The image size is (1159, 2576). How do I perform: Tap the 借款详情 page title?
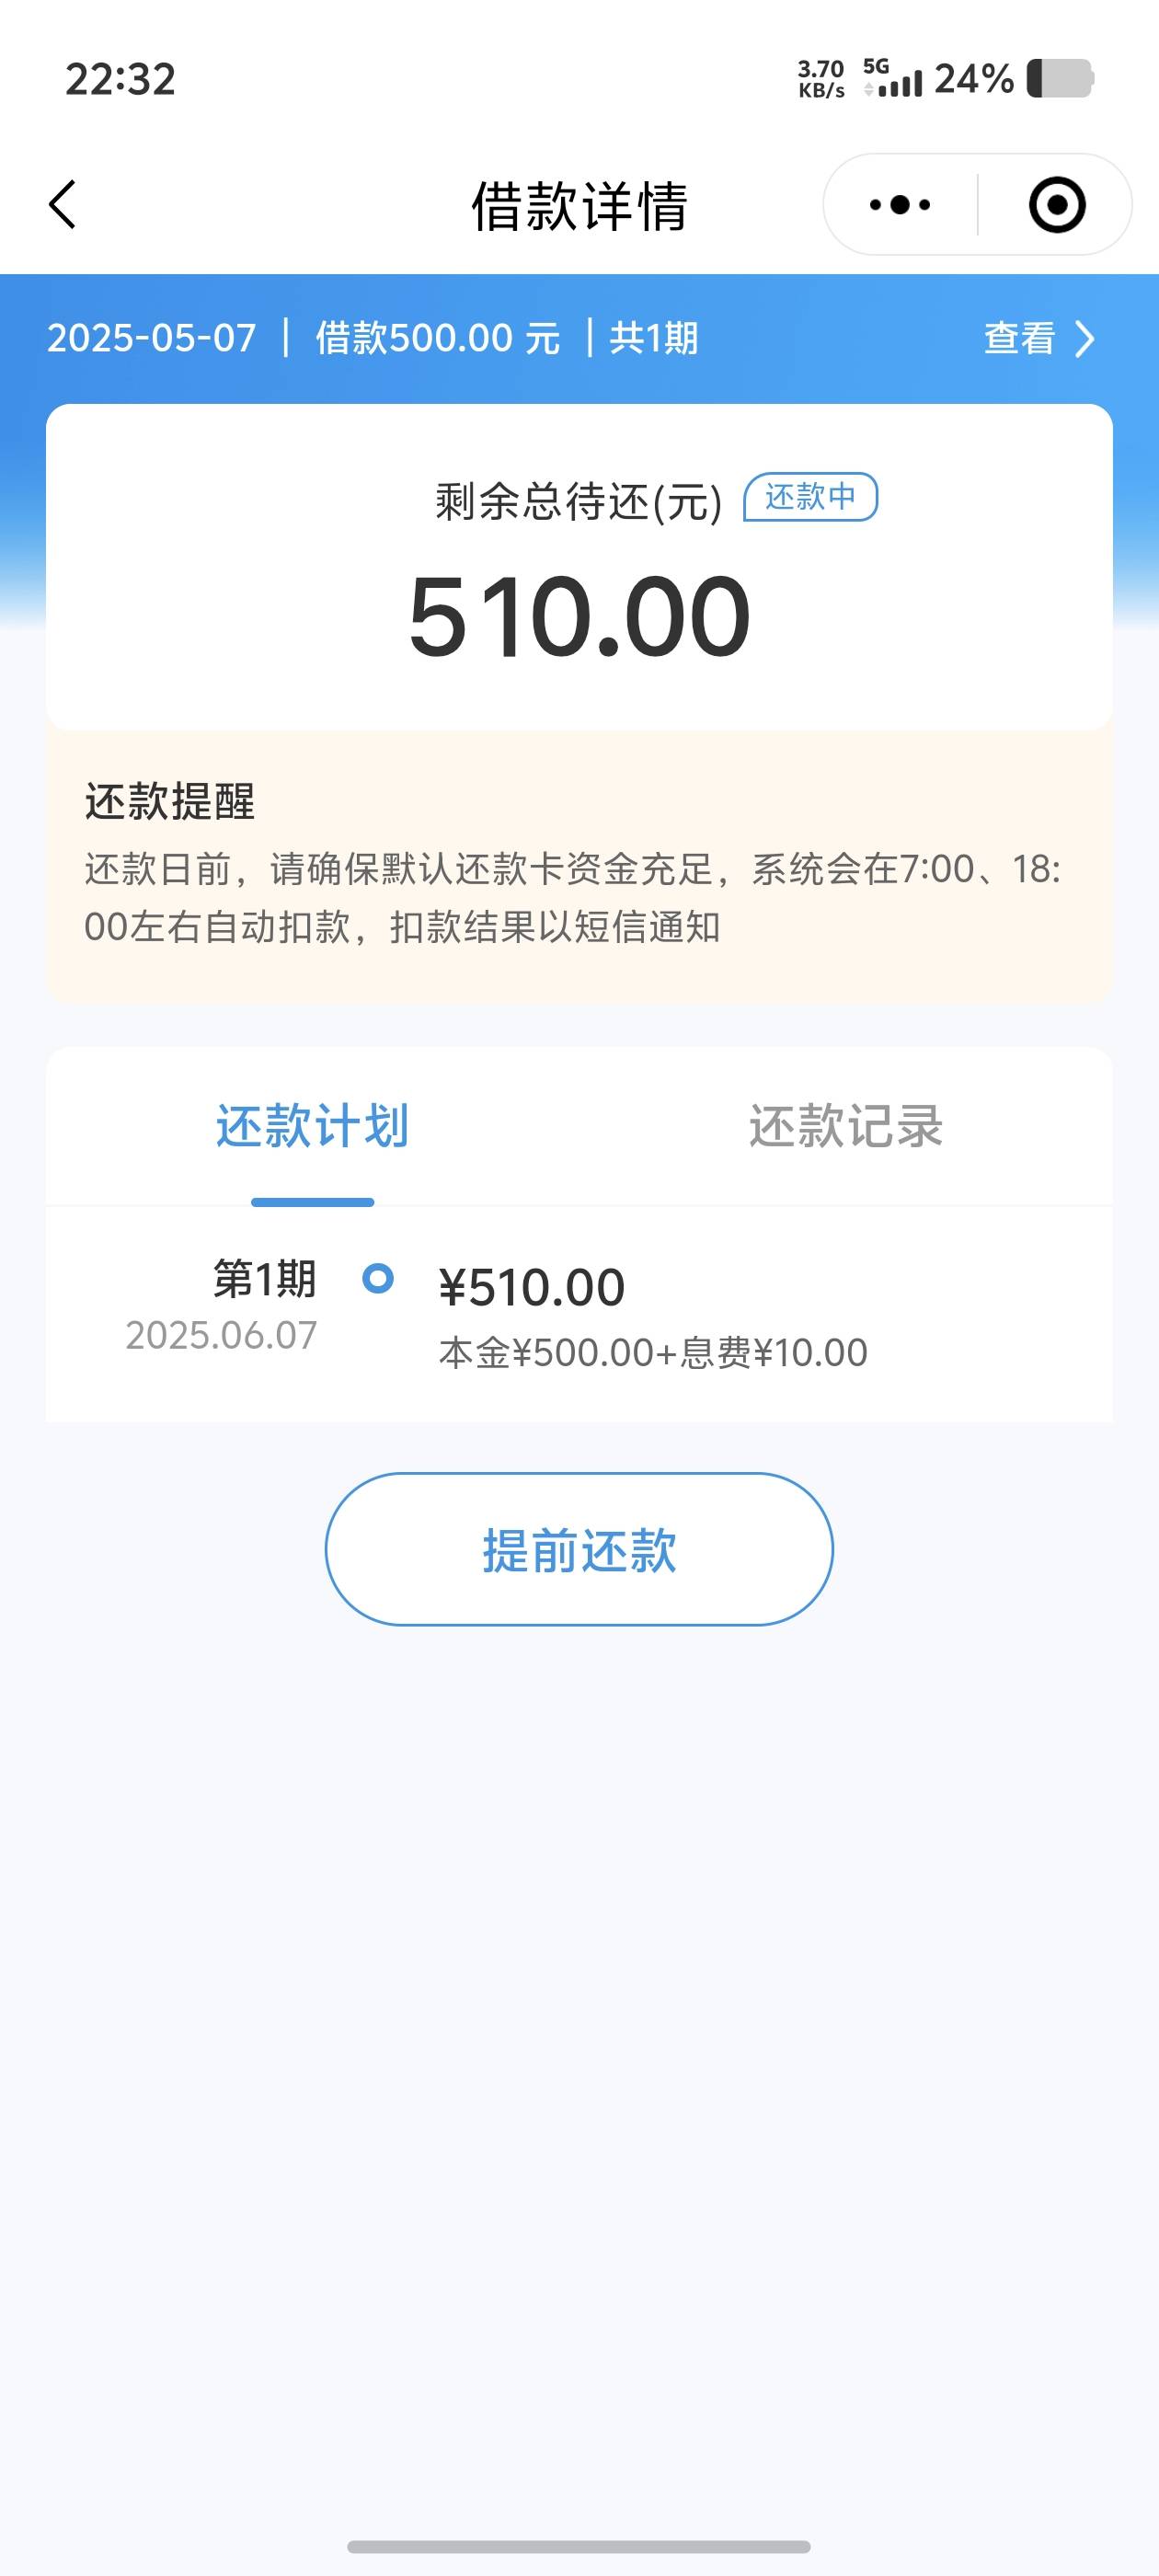click(x=579, y=206)
